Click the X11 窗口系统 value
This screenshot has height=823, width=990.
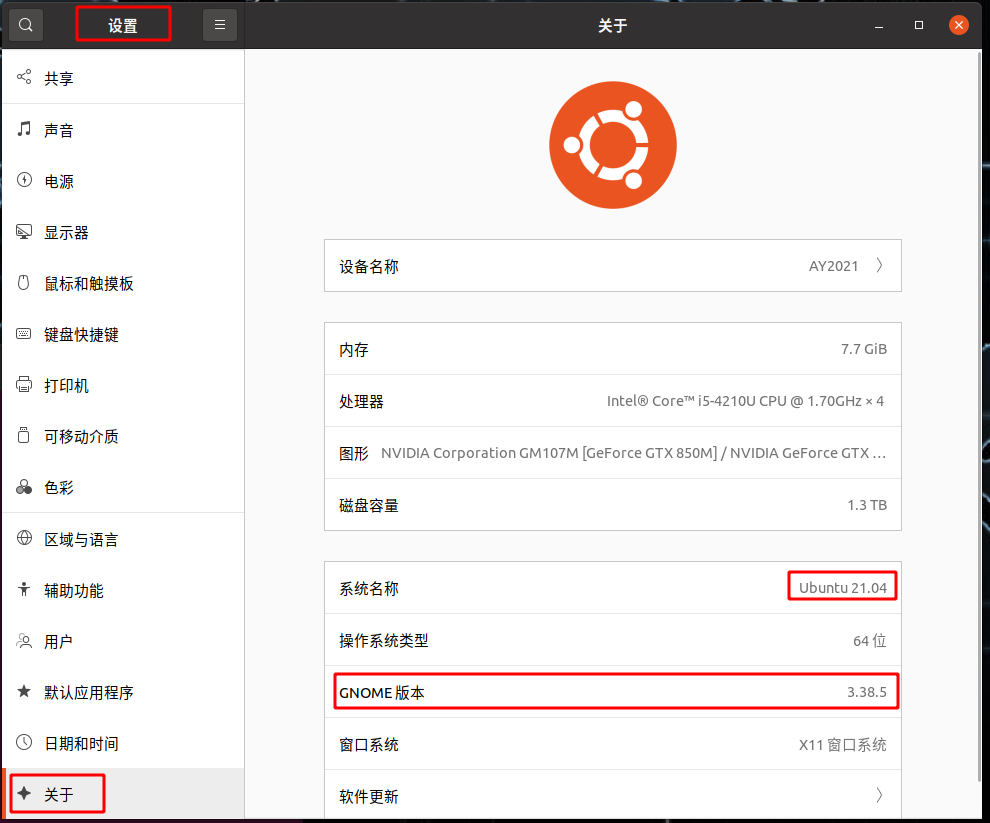(x=843, y=745)
